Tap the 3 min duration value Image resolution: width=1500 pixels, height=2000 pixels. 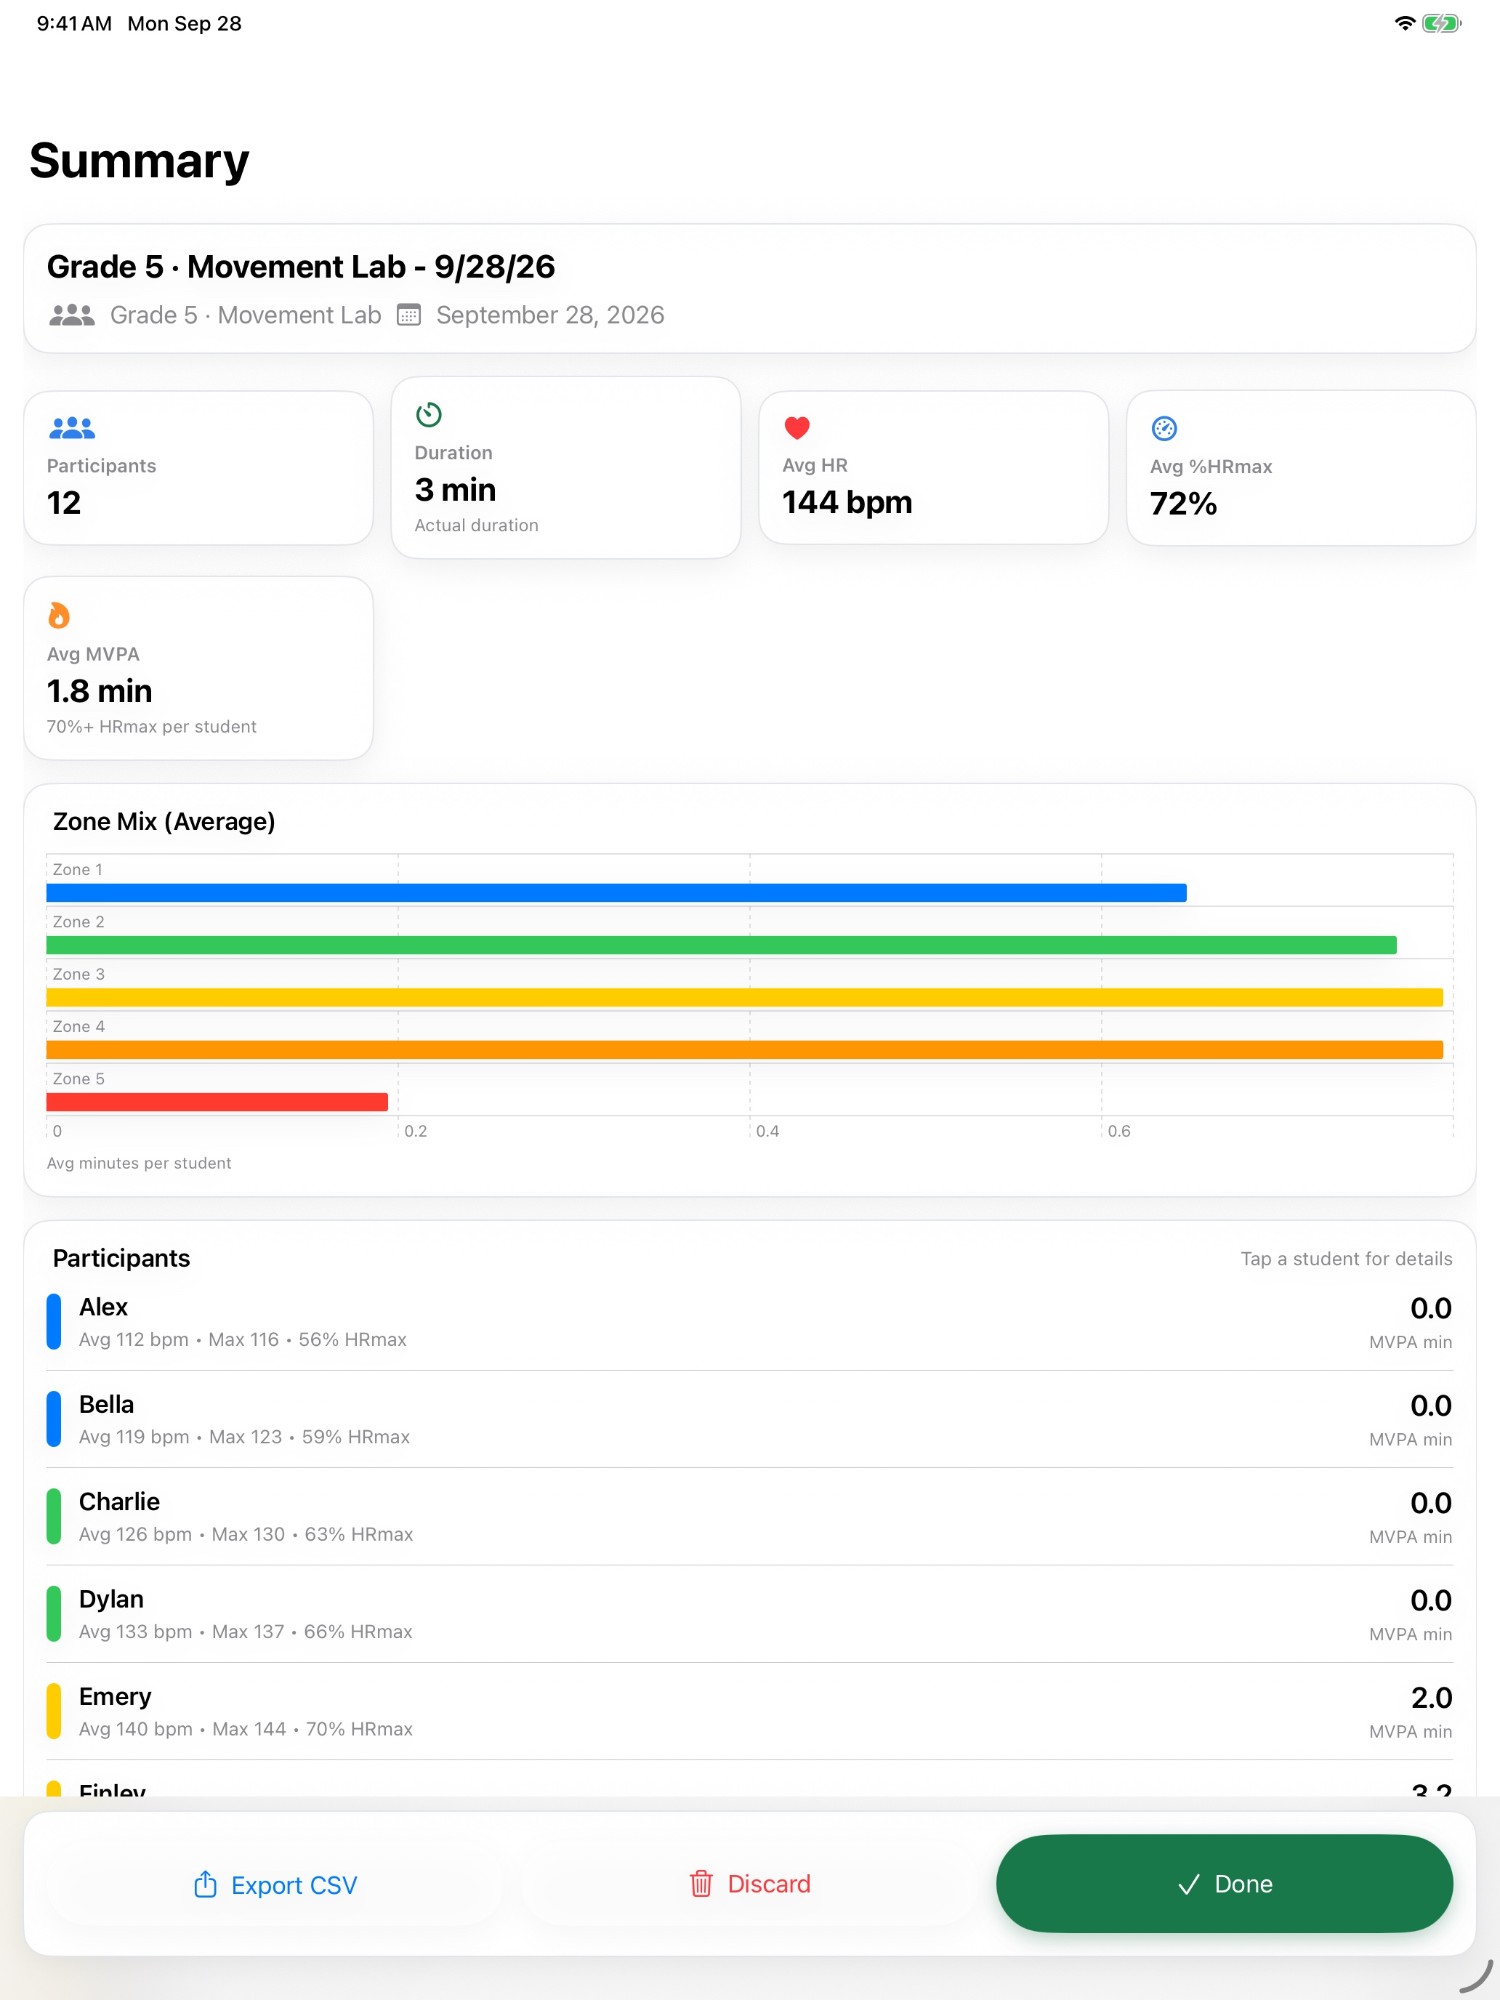(x=455, y=490)
